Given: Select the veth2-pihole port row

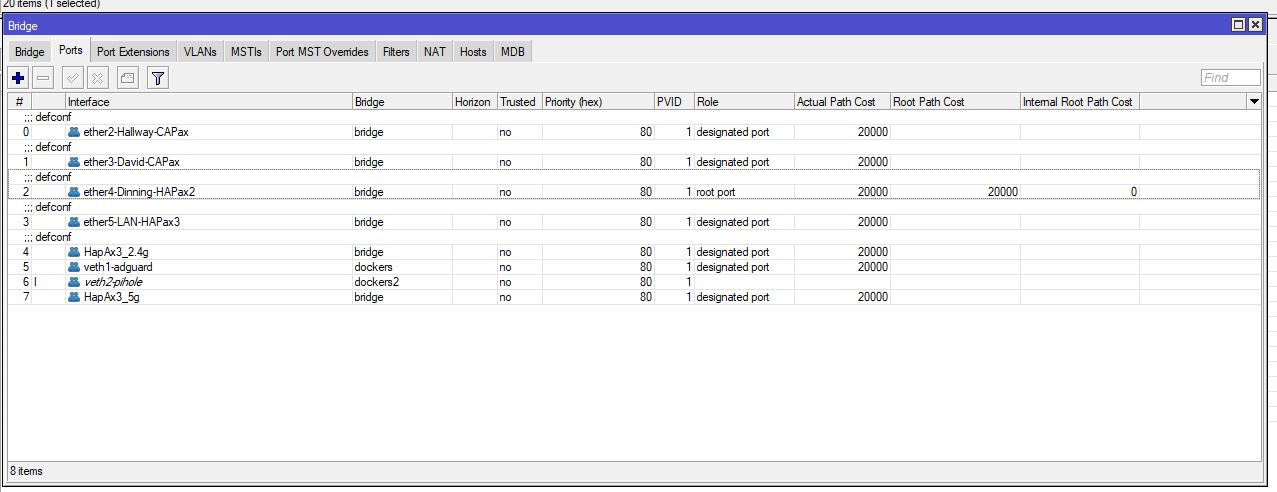Looking at the screenshot, I should pyautogui.click(x=634, y=282).
